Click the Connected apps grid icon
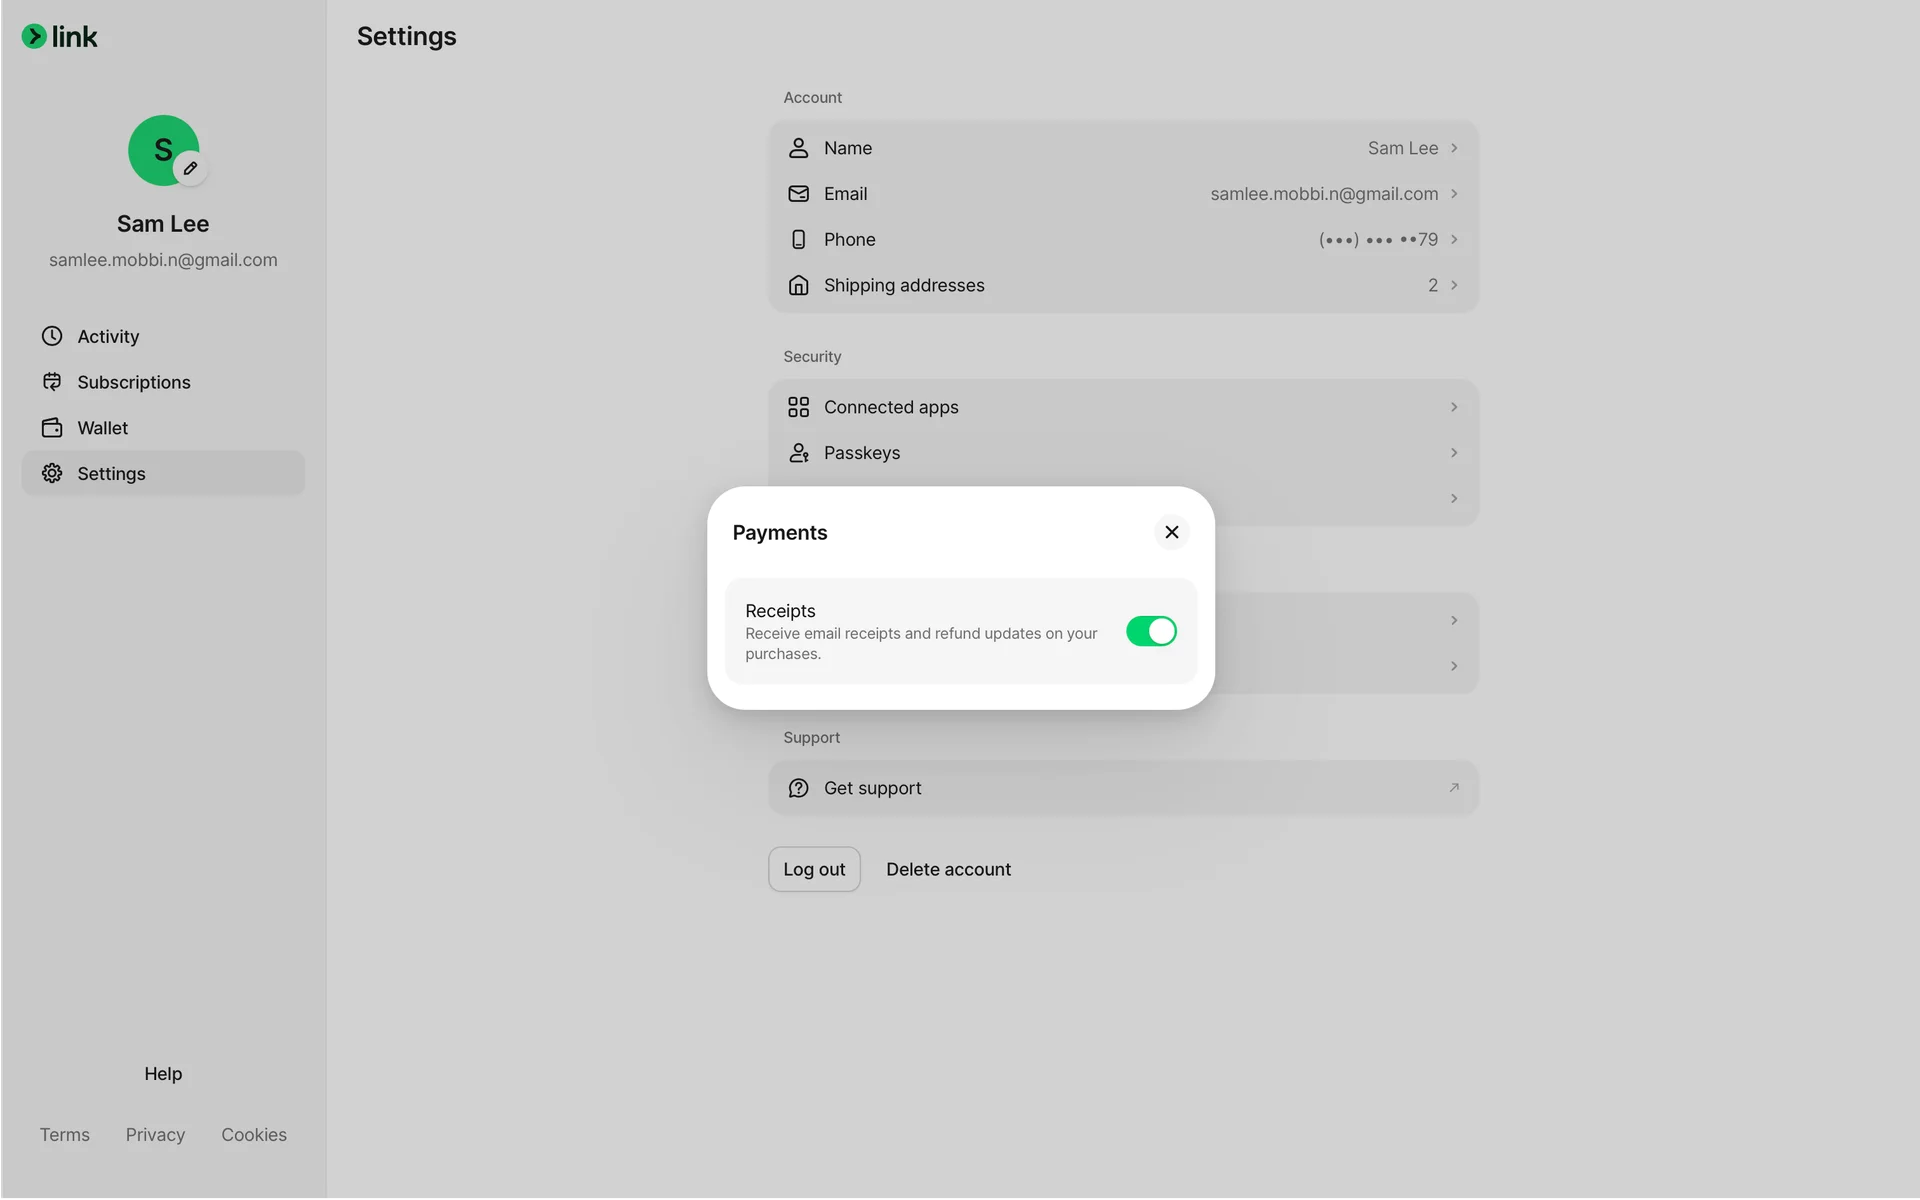This screenshot has width=1920, height=1200. pos(798,407)
